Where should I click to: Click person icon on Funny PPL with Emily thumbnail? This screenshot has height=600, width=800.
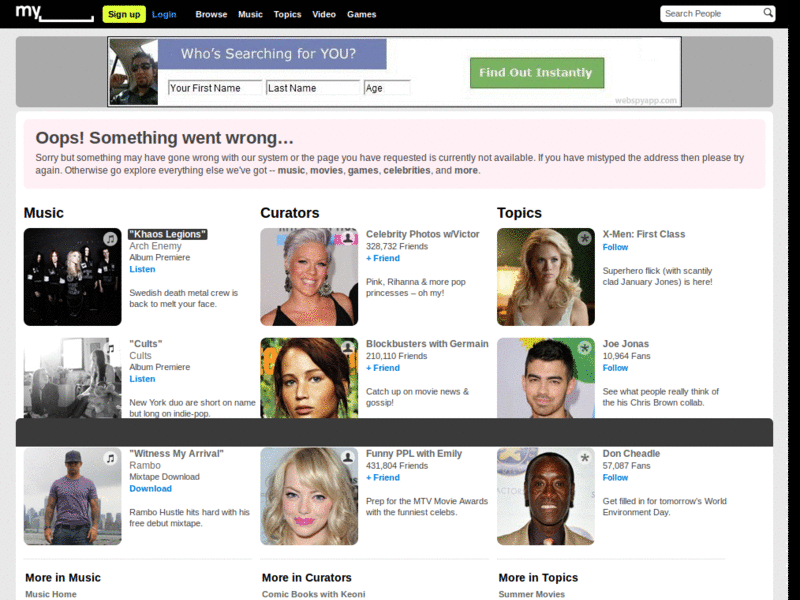[x=347, y=458]
